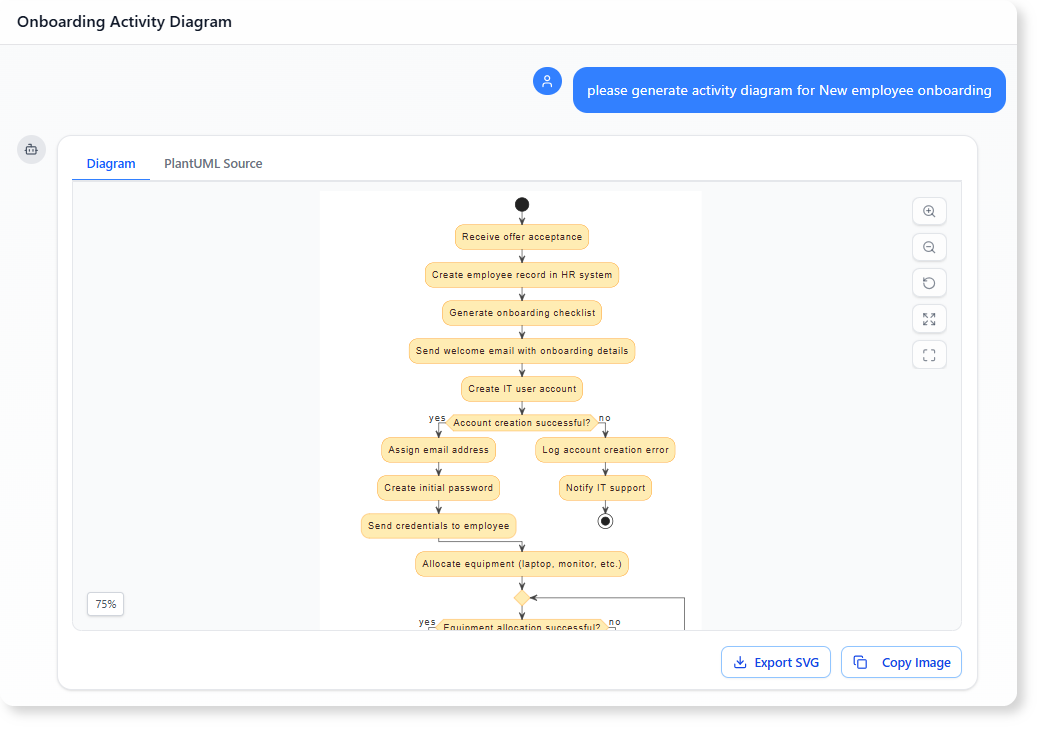This screenshot has height=751, width=1040.
Task: Open fullscreen mode with the expand arrows icon
Action: (x=929, y=319)
